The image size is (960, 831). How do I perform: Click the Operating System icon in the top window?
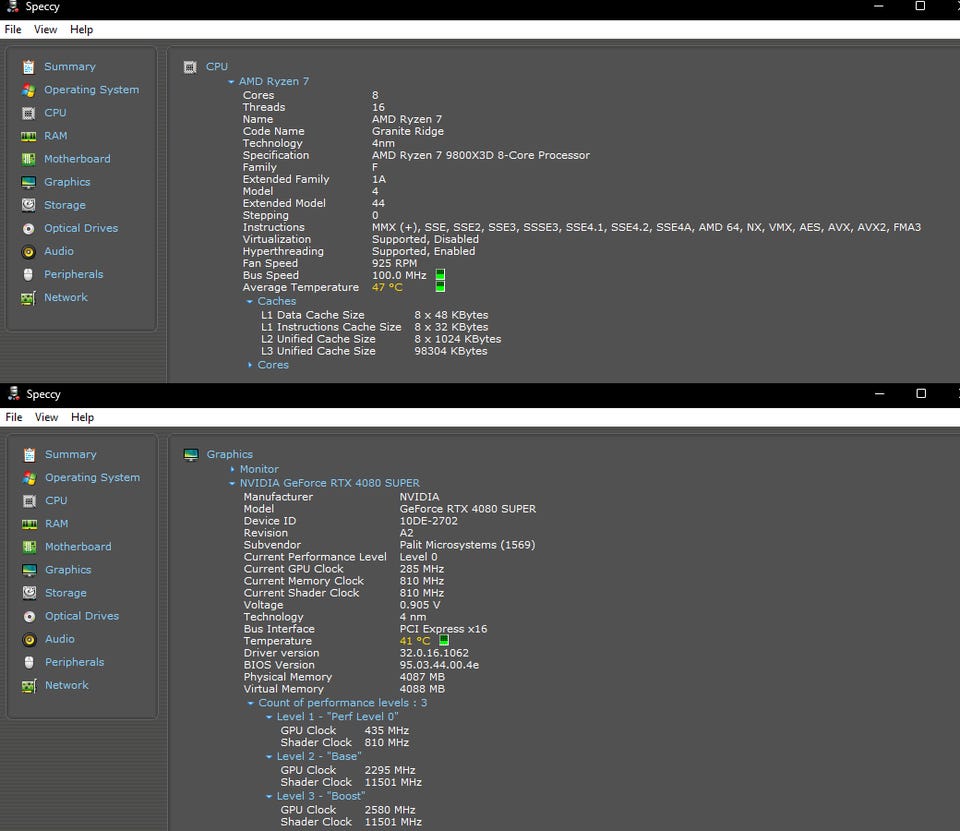pos(28,90)
